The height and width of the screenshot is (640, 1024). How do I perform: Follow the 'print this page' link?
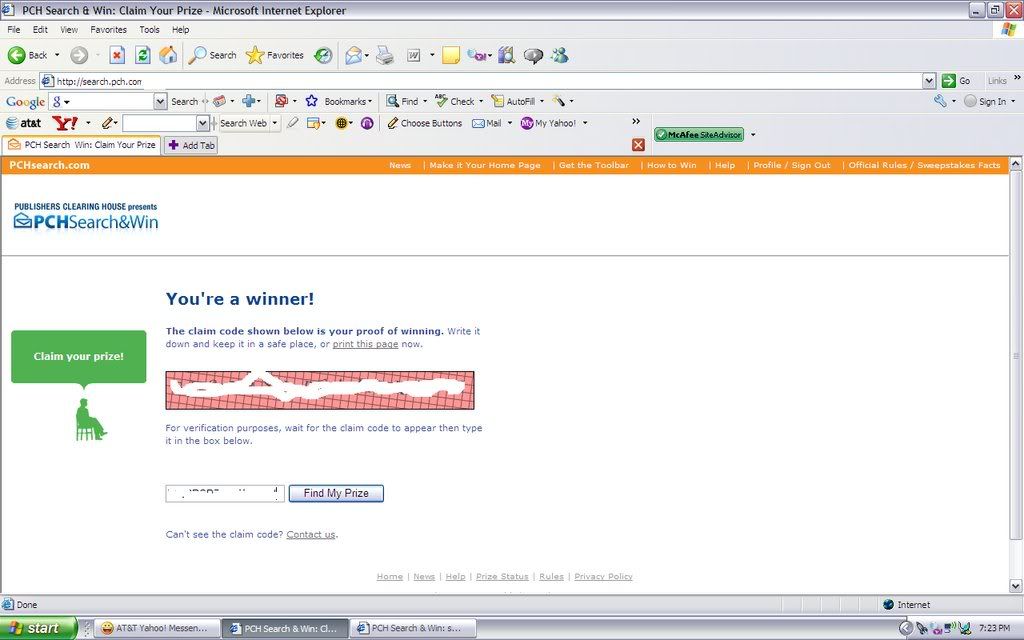(365, 344)
